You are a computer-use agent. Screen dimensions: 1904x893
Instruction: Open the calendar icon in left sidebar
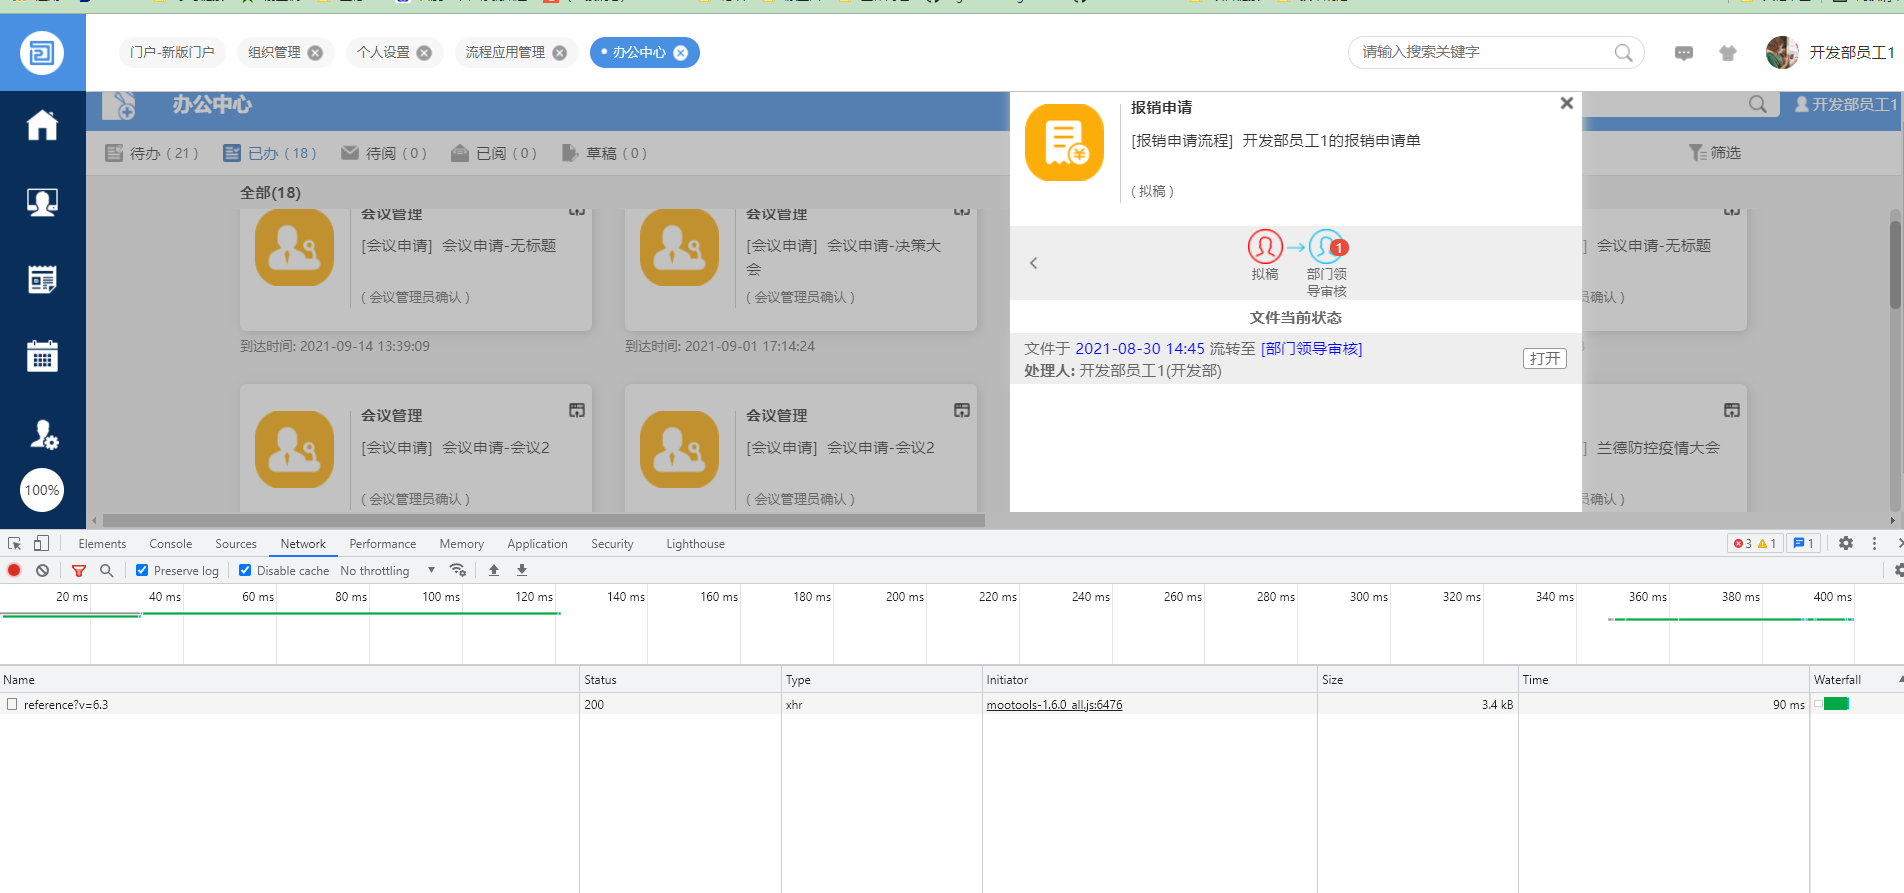pyautogui.click(x=42, y=356)
